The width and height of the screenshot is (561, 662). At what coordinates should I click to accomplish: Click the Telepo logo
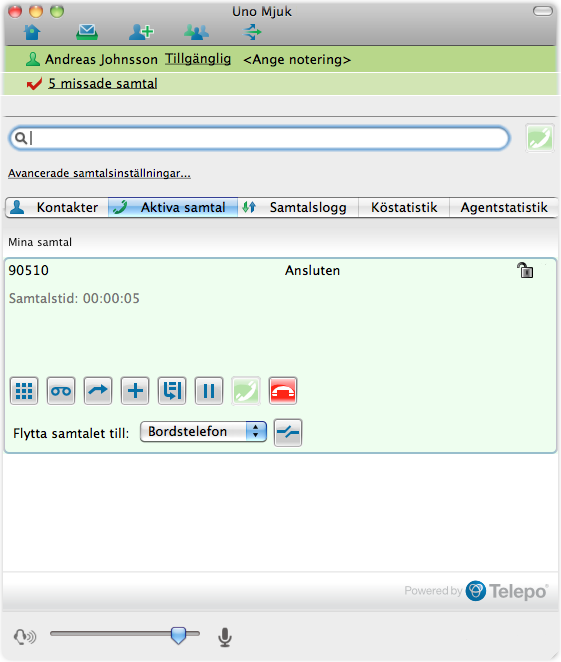click(507, 591)
